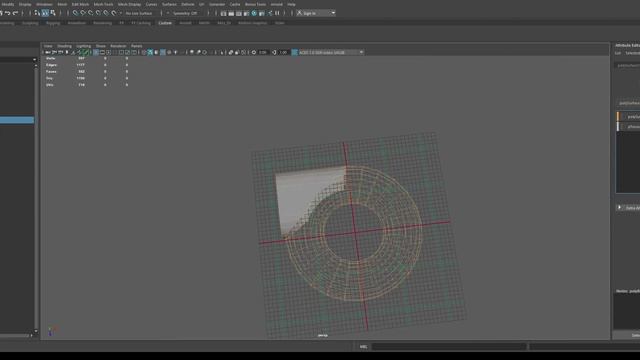The height and width of the screenshot is (360, 640).
Task: Pause viewport evaluation icon
Action: point(278,13)
